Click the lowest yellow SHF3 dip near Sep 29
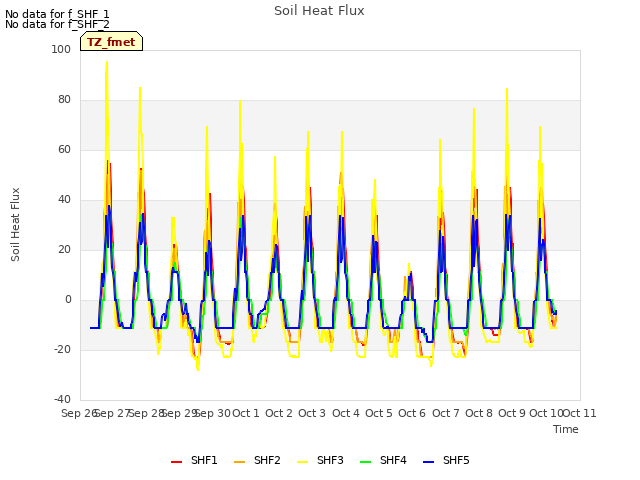Viewport: 640px width, 480px height. 198,370
